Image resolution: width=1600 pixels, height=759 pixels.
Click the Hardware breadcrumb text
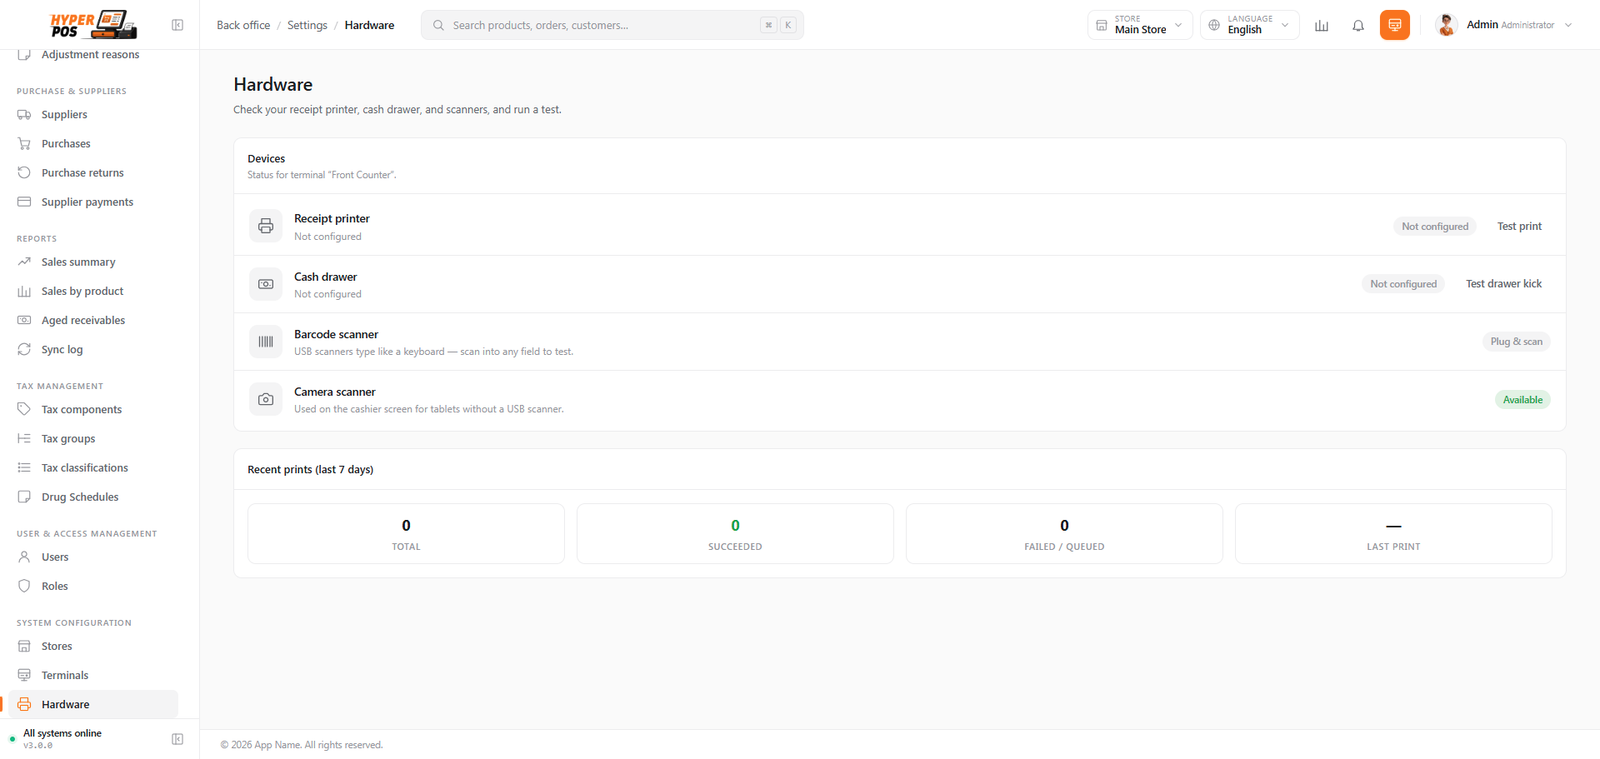tap(369, 25)
